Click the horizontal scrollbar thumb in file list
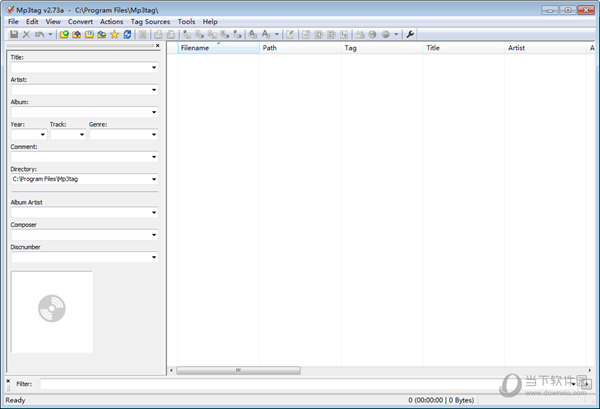 [238, 370]
